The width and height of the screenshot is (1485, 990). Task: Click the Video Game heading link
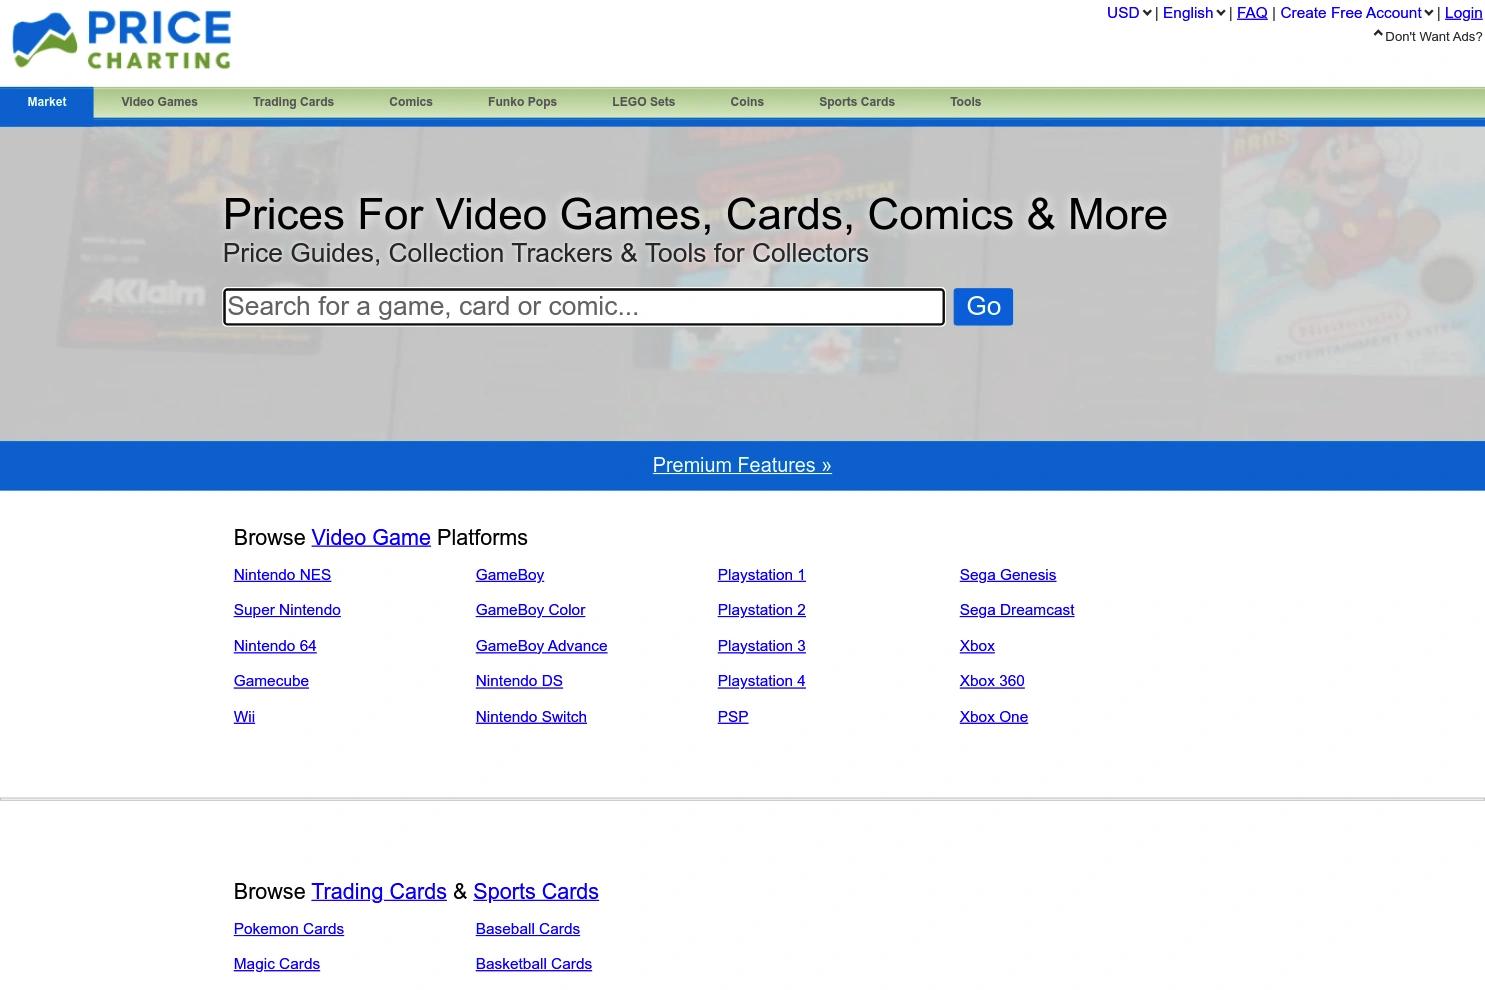[371, 537]
